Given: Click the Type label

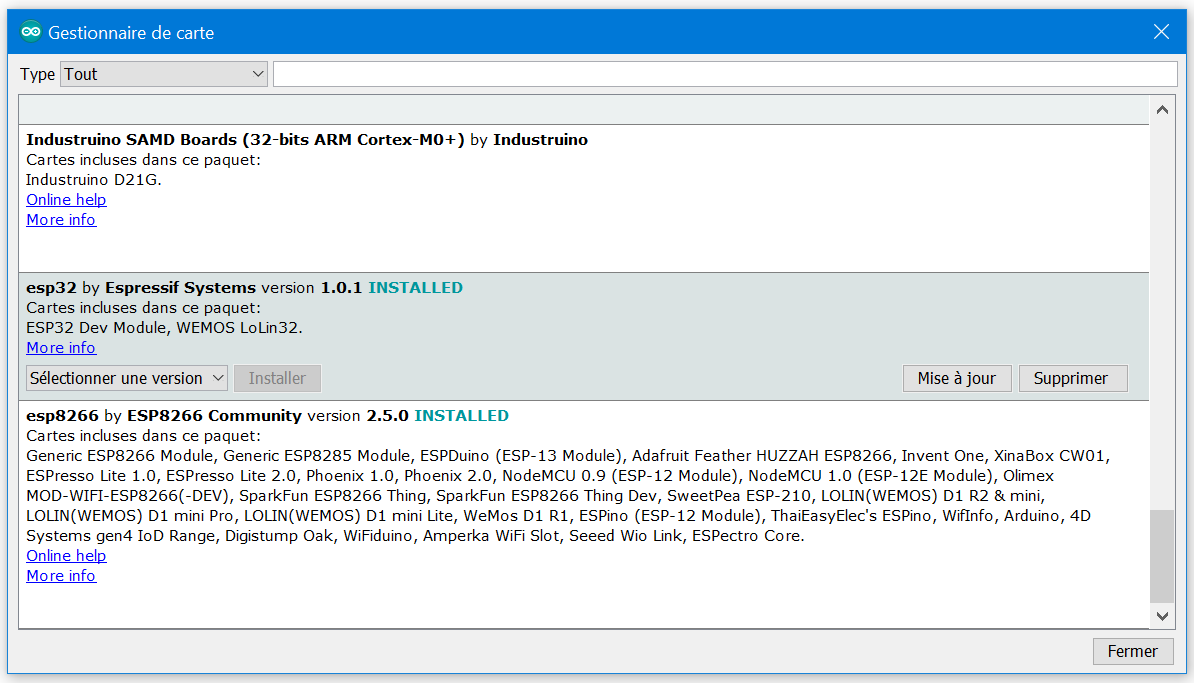Looking at the screenshot, I should (x=37, y=74).
